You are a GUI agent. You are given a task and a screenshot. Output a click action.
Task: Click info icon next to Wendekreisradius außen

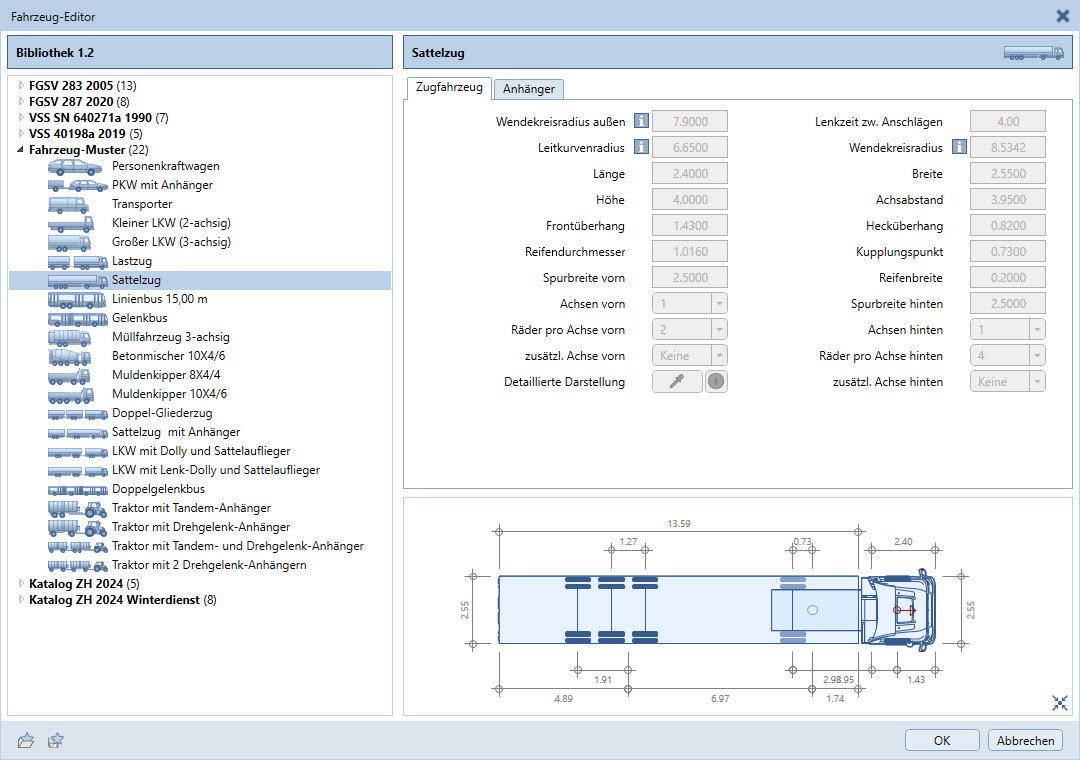(640, 122)
